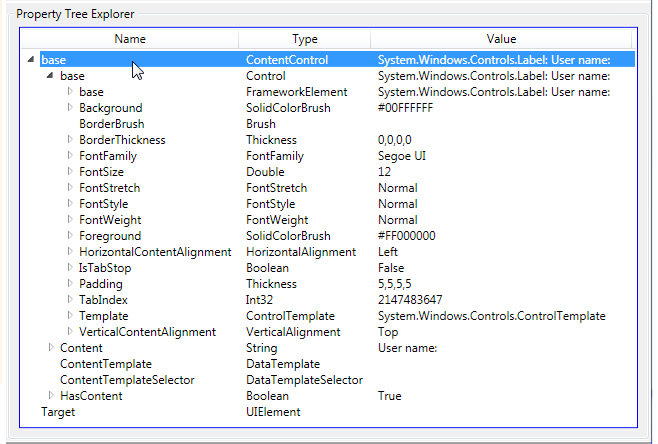This screenshot has width=658, height=444.
Task: Click the 0,0,0,0 thickness value
Action: coord(394,140)
